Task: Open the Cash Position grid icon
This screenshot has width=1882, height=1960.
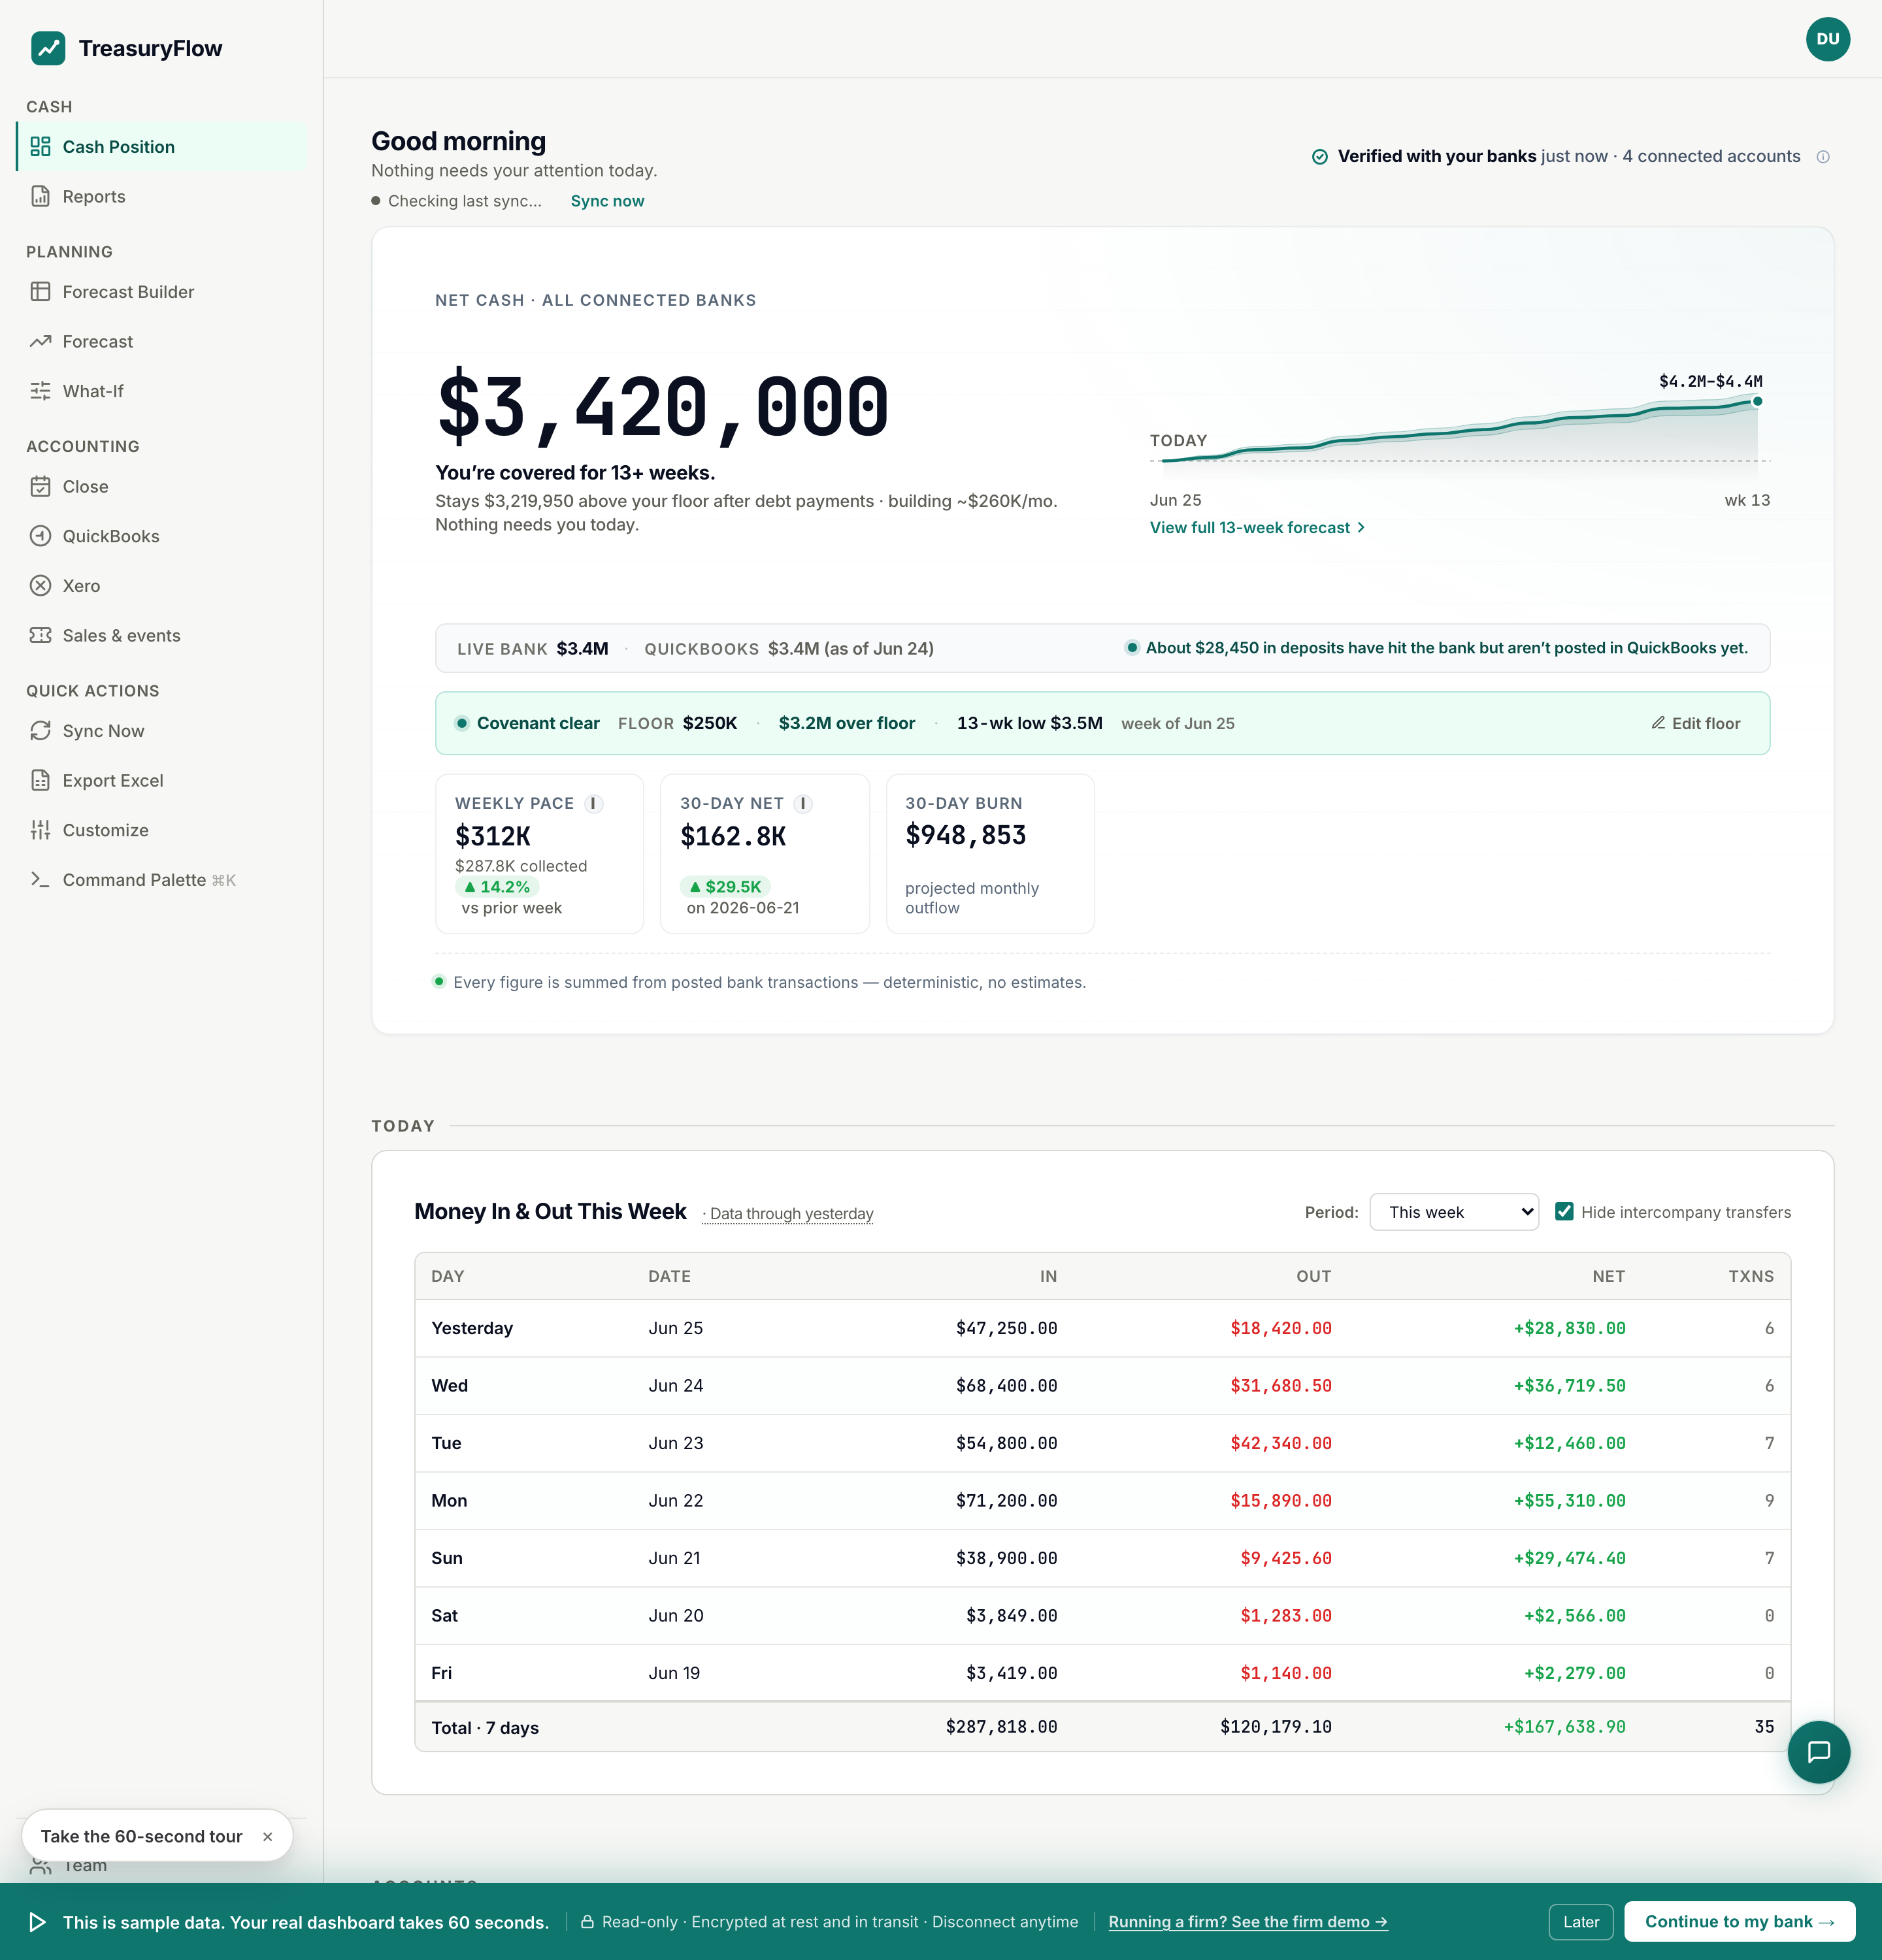Action: coord(40,147)
